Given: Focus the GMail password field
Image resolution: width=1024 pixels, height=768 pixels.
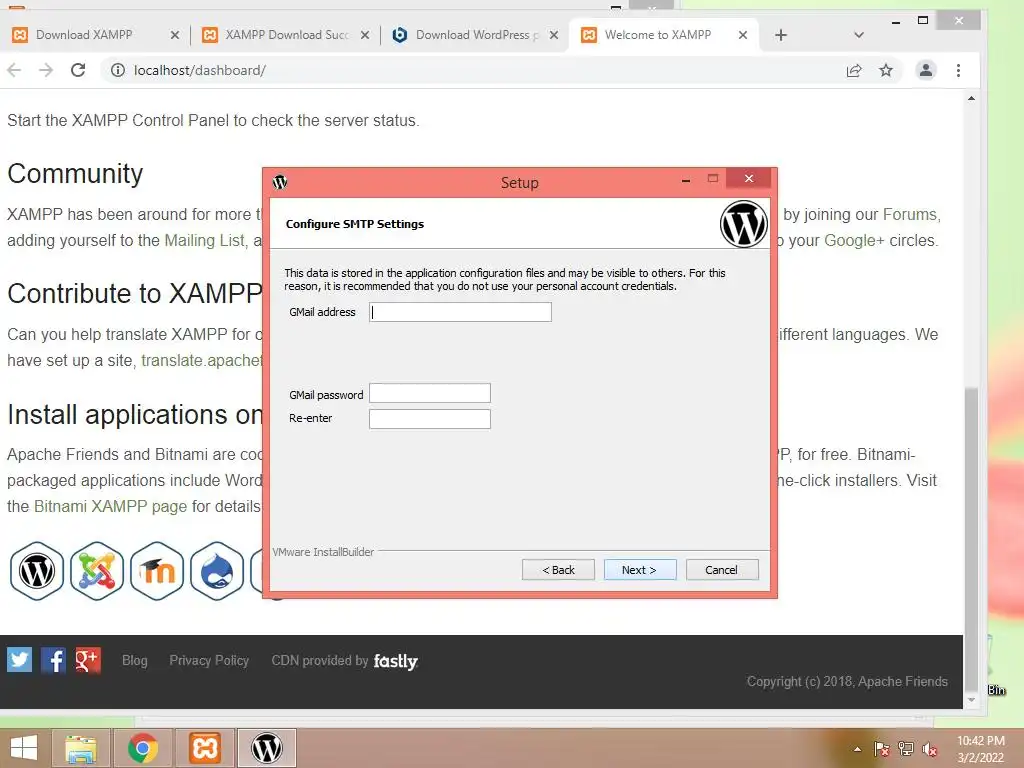Looking at the screenshot, I should tap(430, 393).
